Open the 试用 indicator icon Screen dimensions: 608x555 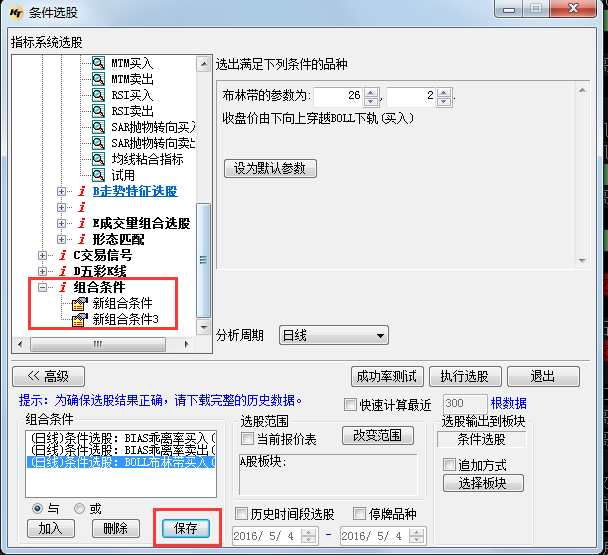click(98, 175)
